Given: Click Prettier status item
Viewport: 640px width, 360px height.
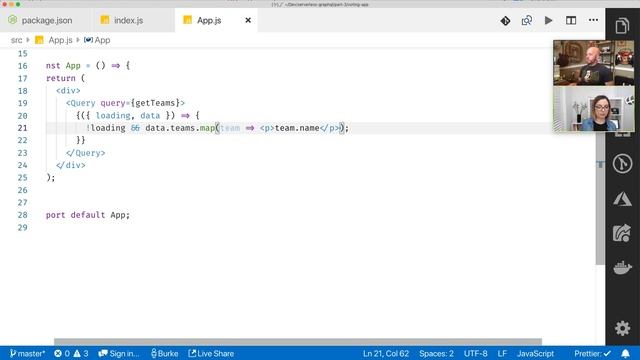Looking at the screenshot, I should click(592, 353).
